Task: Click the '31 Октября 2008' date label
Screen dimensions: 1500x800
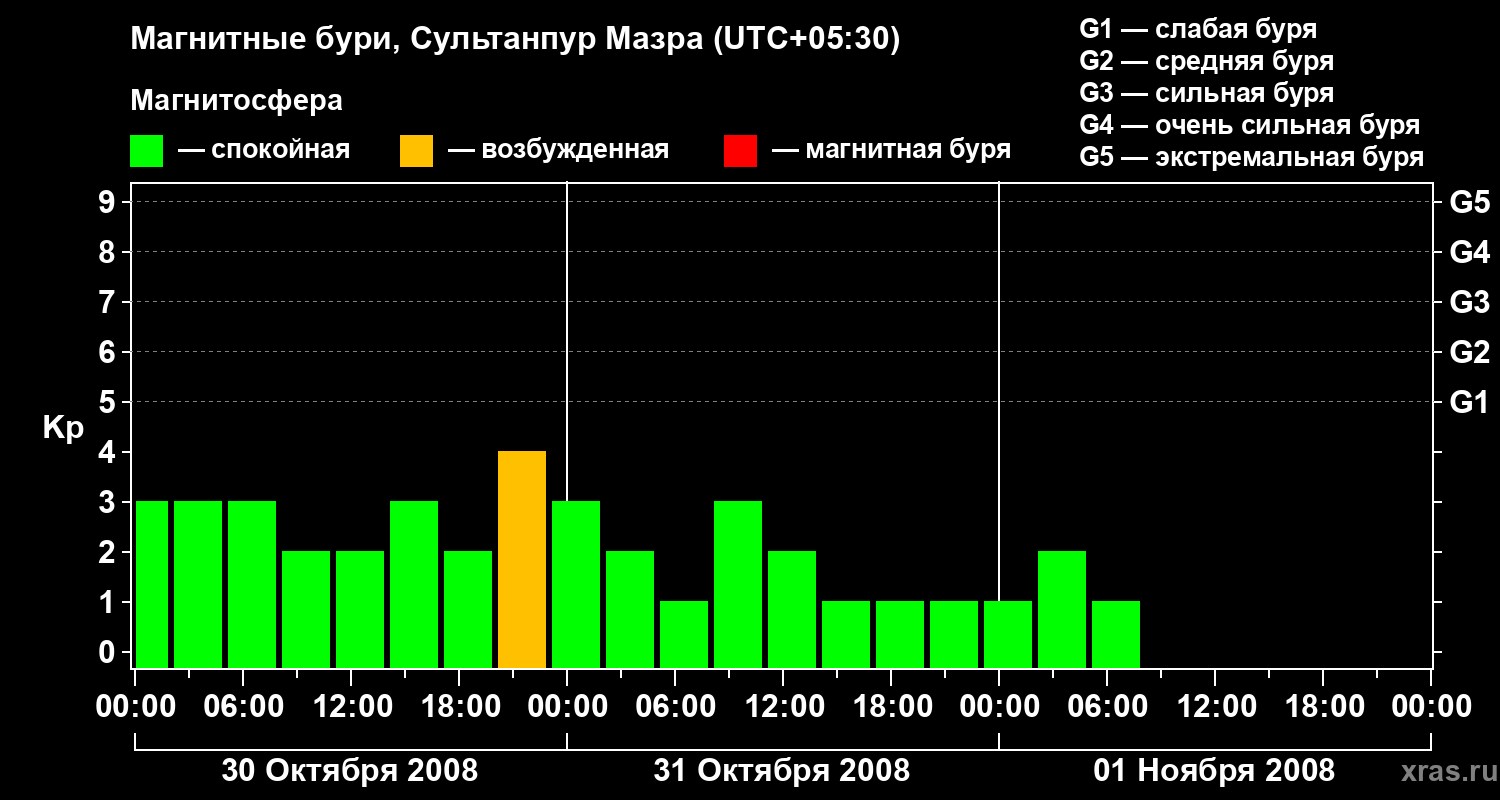Action: [x=782, y=770]
